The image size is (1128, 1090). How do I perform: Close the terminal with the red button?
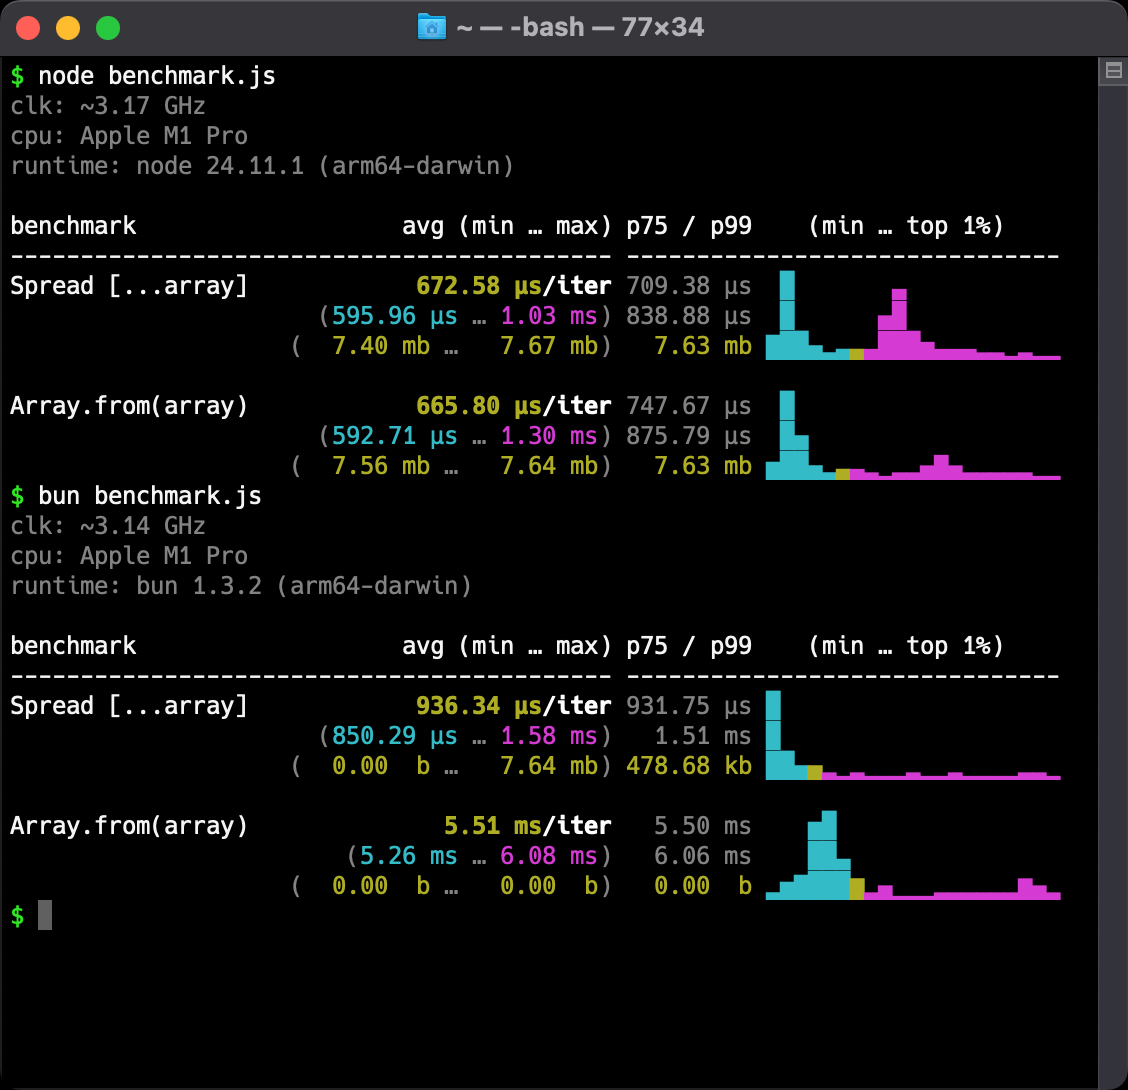click(28, 28)
